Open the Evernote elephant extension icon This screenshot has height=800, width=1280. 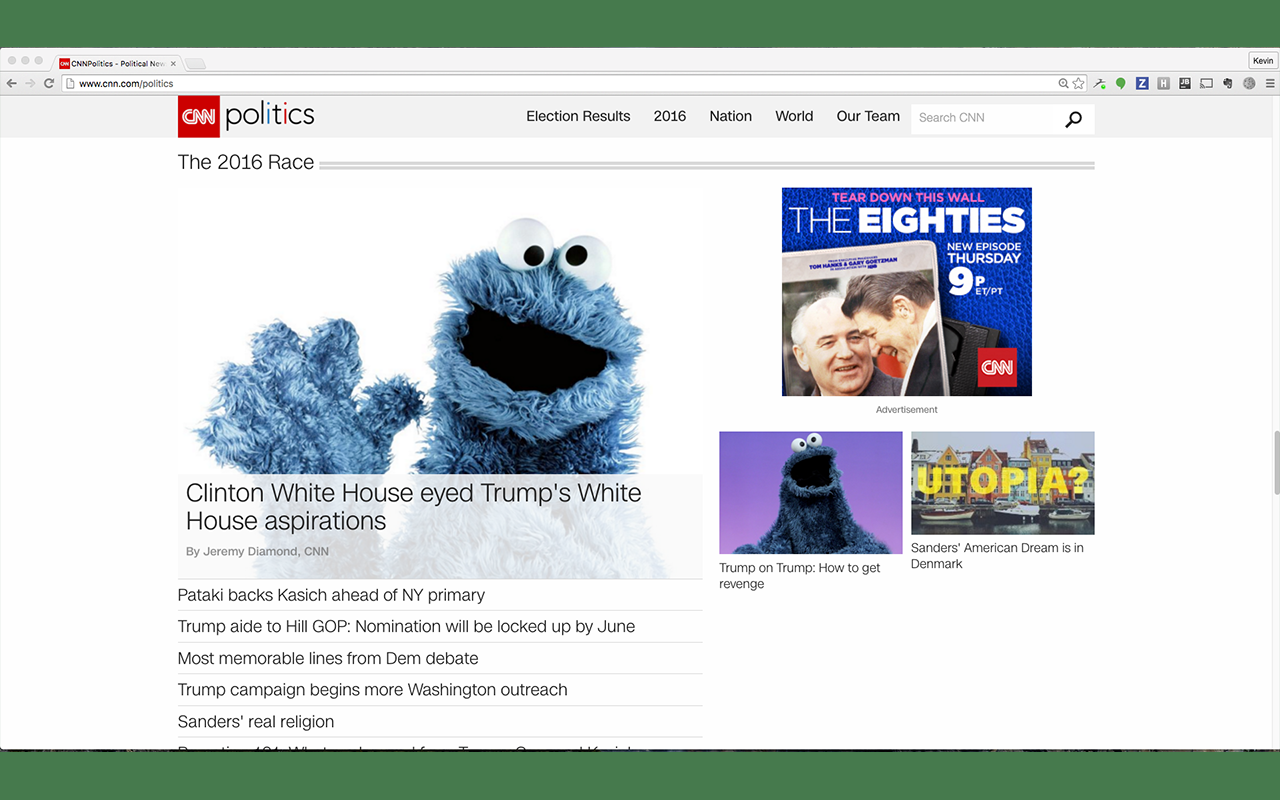click(x=1227, y=84)
